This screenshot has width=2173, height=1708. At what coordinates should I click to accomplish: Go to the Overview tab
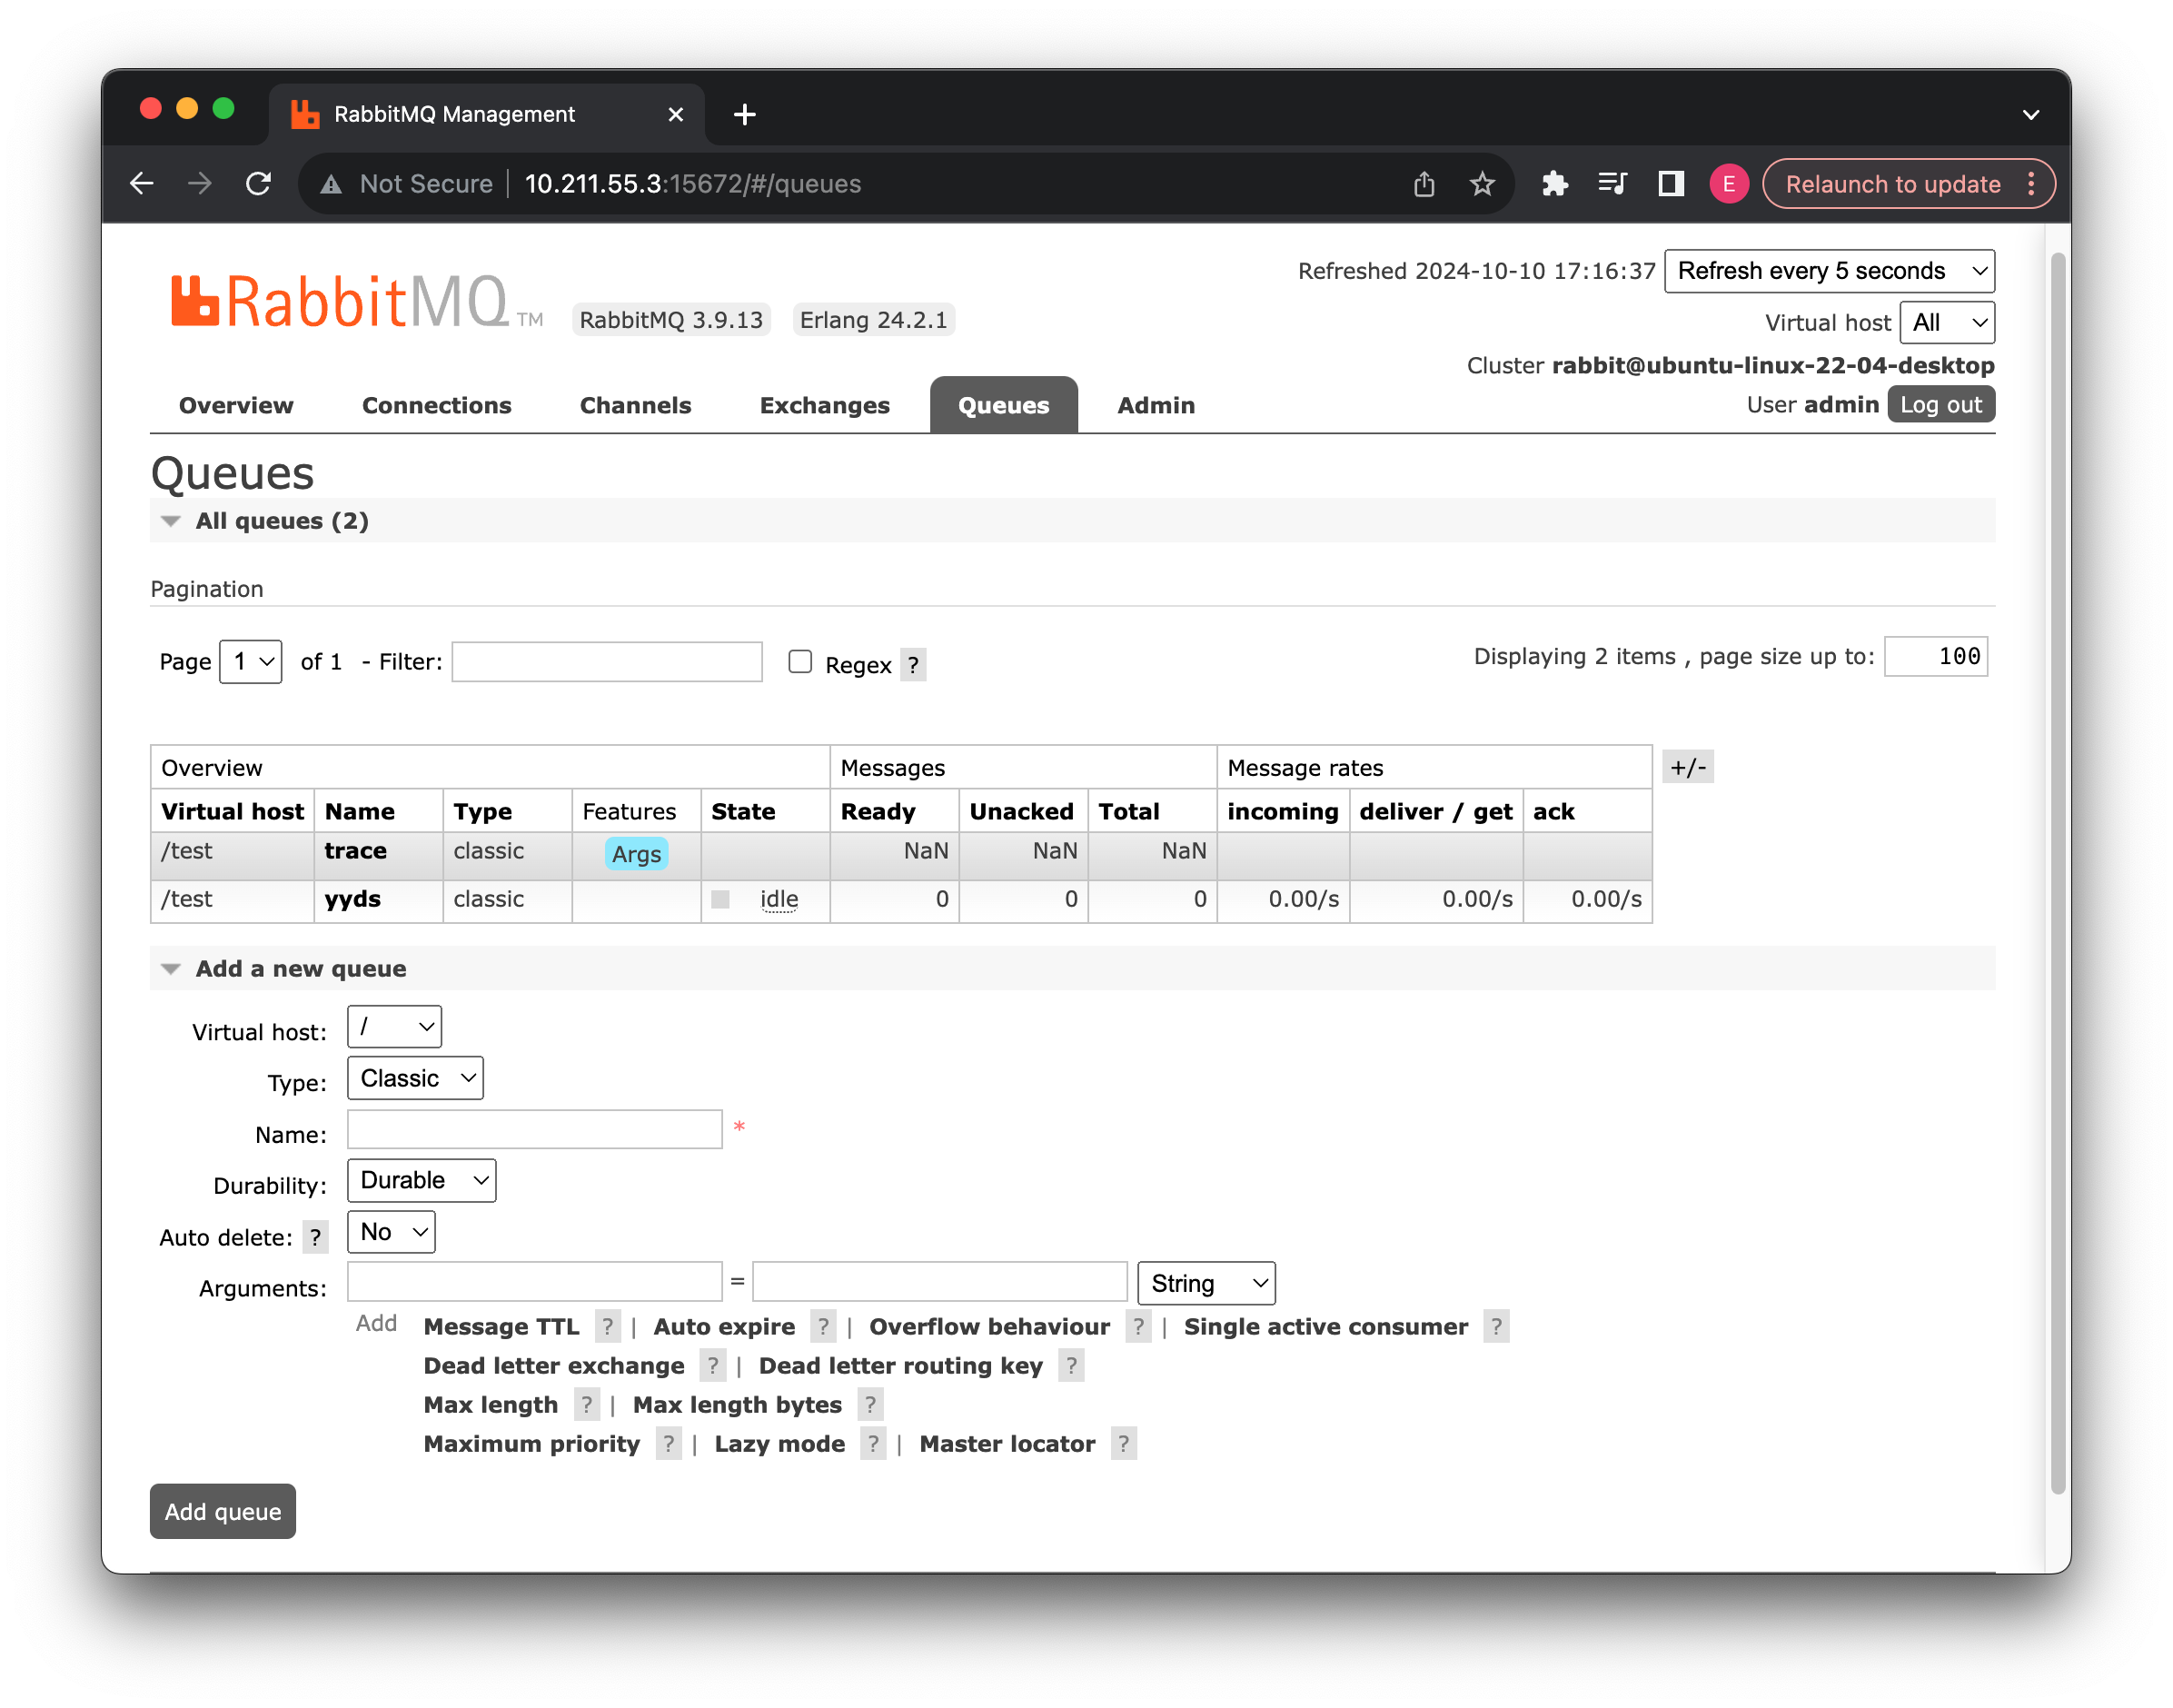pos(236,405)
